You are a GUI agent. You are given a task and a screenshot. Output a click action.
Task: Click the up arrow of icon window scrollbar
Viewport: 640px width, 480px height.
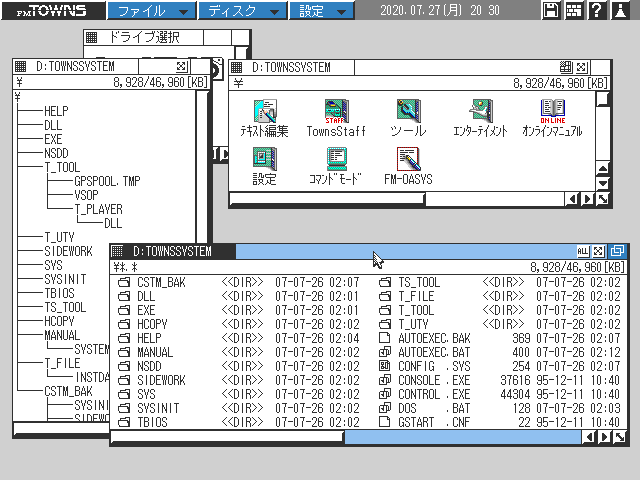[603, 168]
